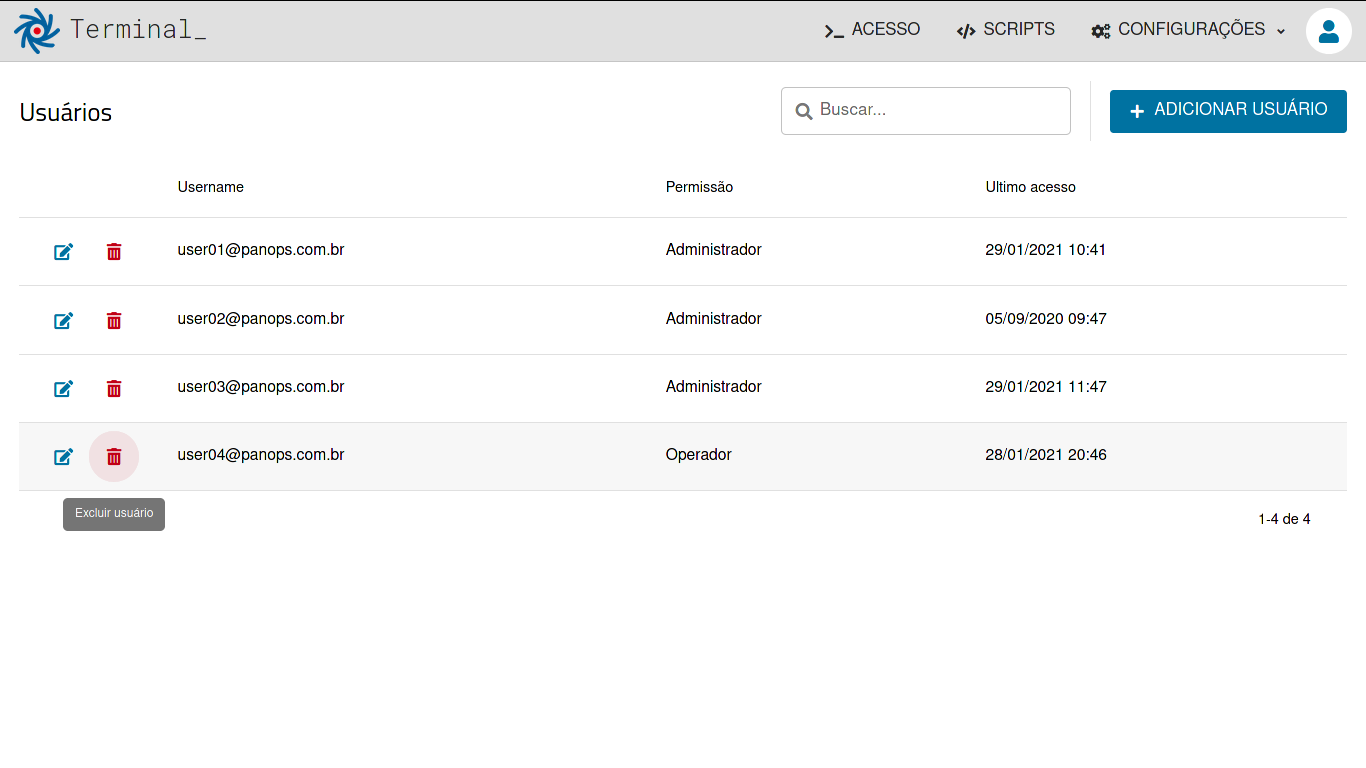Select username user03@panops.com.br
Image resolution: width=1366 pixels, height=768 pixels.
click(261, 387)
